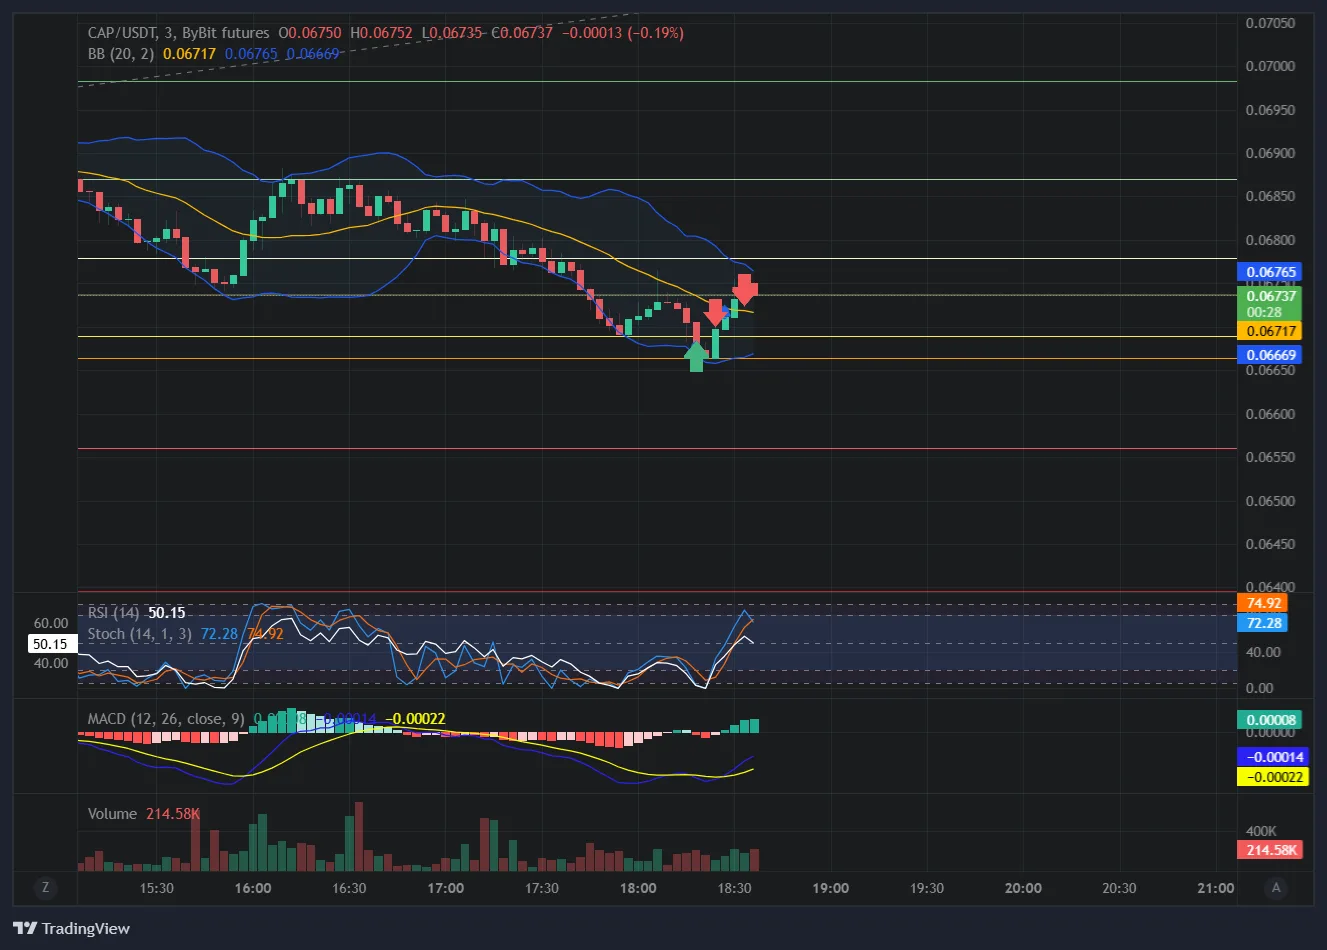The height and width of the screenshot is (950, 1327).
Task: Open the TradingView logo link
Action: point(71,928)
